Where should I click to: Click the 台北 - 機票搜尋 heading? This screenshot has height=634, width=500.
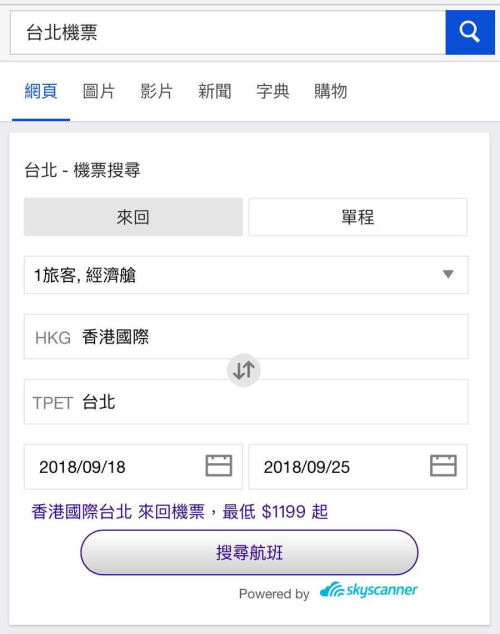(x=82, y=170)
